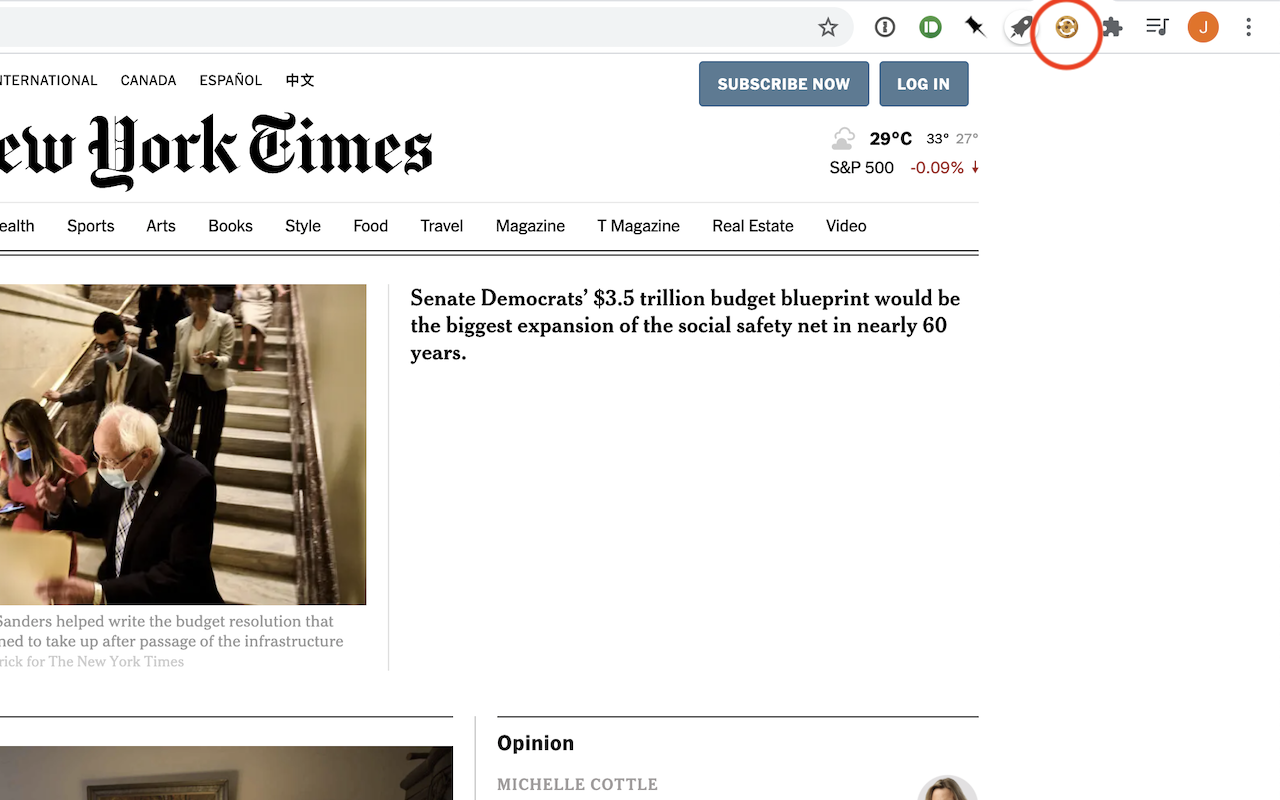The image size is (1280, 800).
Task: Open the Video section
Action: click(846, 226)
